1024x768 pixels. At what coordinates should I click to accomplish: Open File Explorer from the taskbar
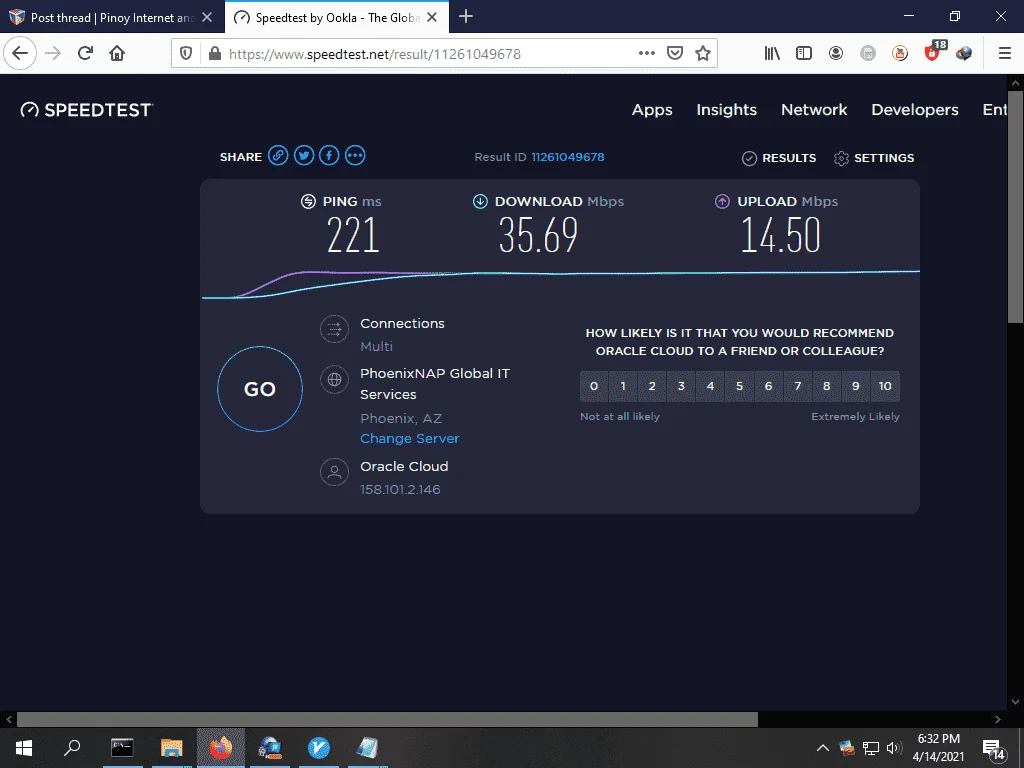coord(171,748)
